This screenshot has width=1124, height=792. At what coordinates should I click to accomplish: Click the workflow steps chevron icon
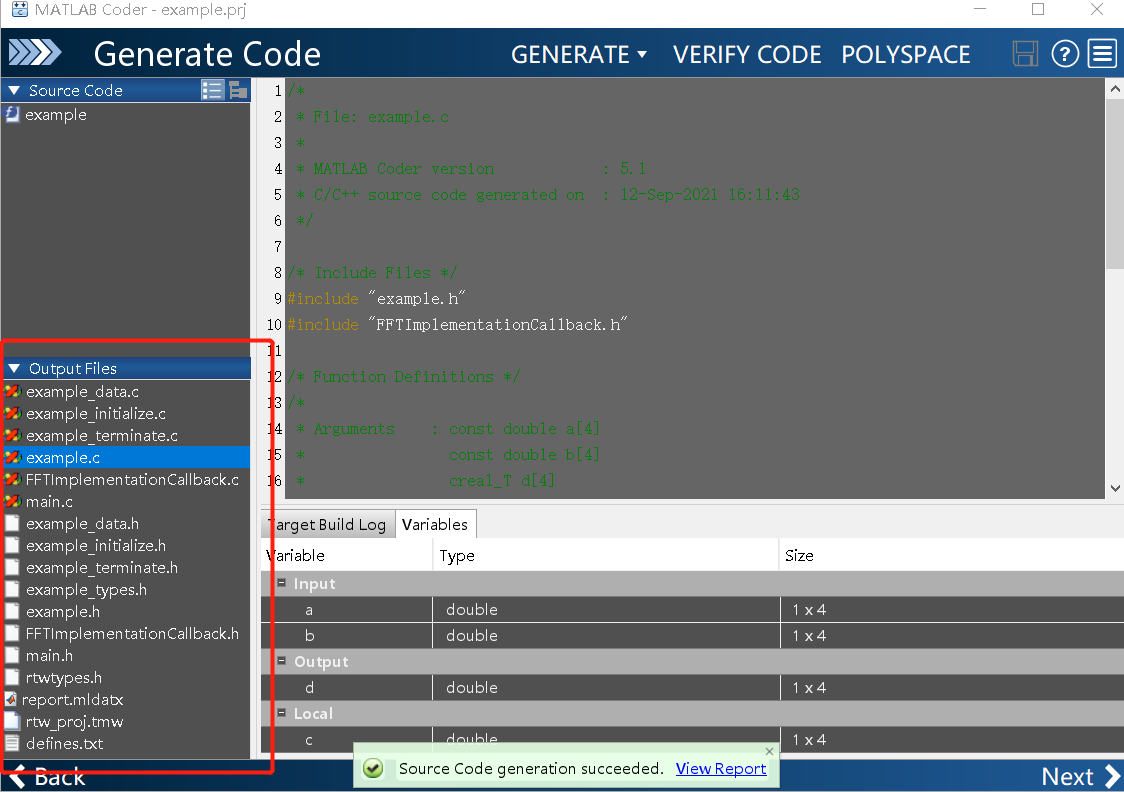coord(34,53)
